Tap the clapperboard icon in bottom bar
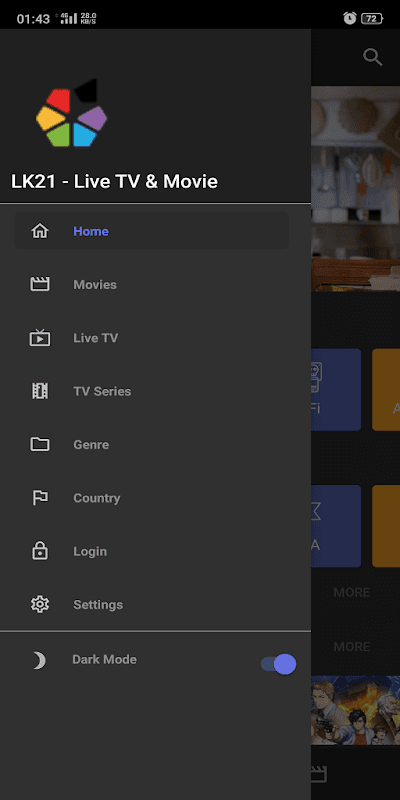400x800 pixels. click(318, 774)
